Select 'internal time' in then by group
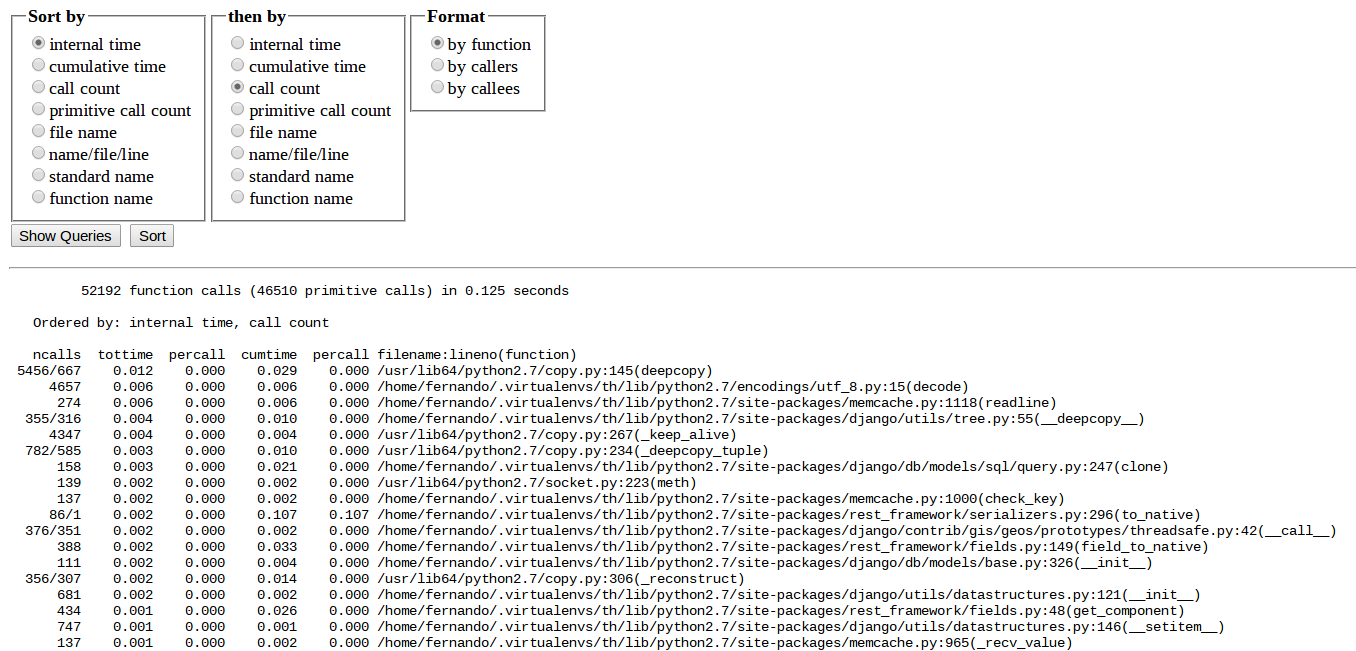 [x=238, y=43]
